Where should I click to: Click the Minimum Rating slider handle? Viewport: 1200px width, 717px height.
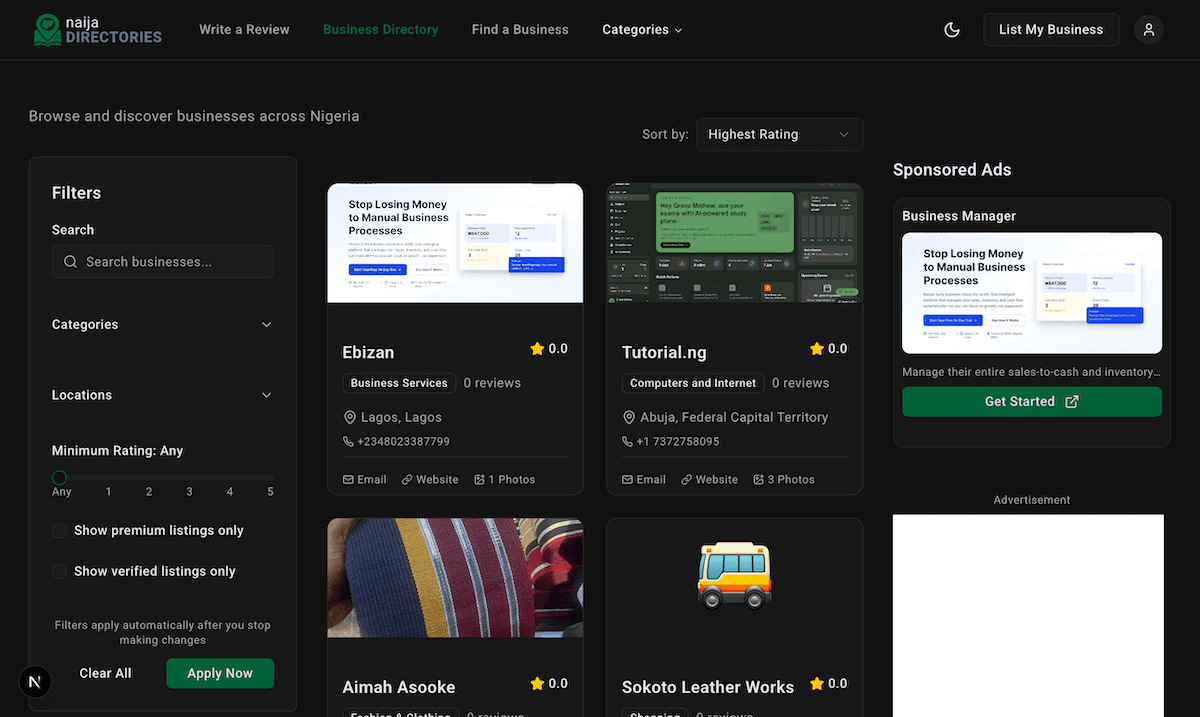[60, 478]
